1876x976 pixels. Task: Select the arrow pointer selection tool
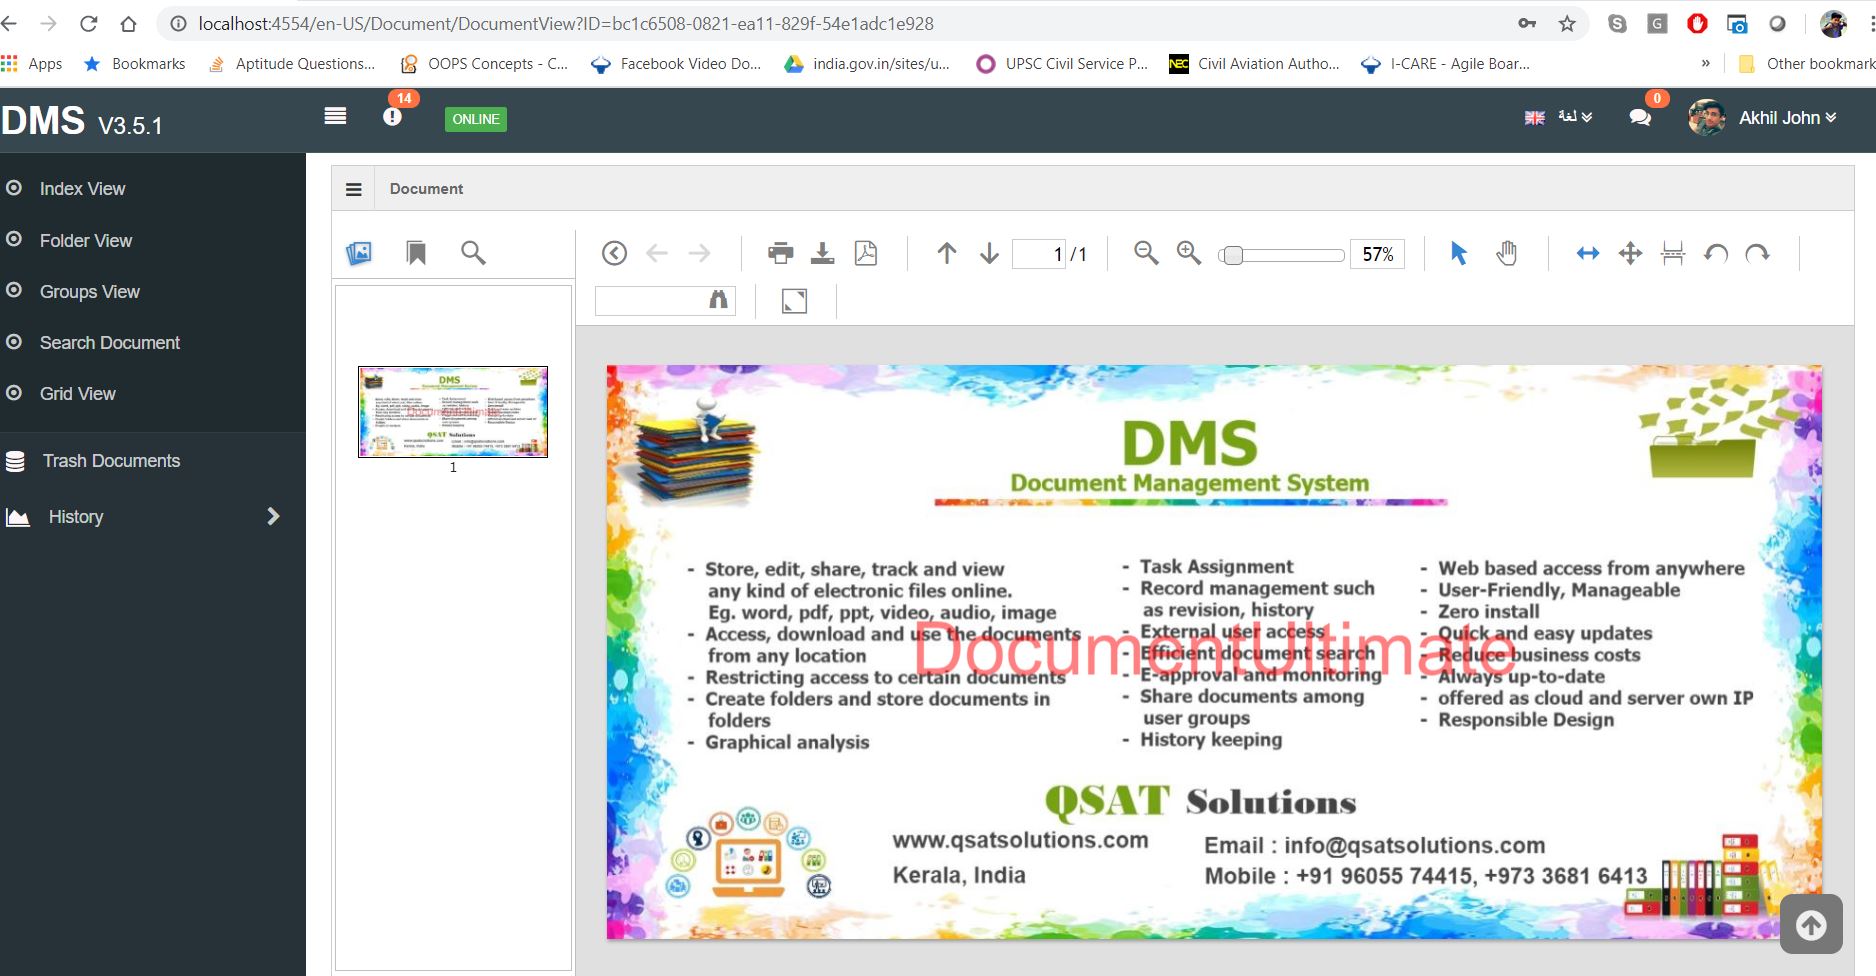[1459, 254]
